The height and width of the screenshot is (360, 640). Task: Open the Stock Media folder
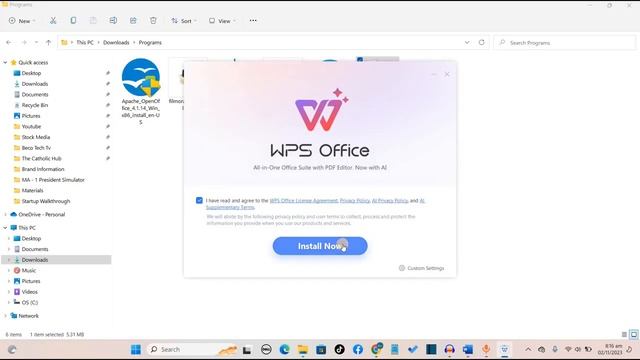36,137
